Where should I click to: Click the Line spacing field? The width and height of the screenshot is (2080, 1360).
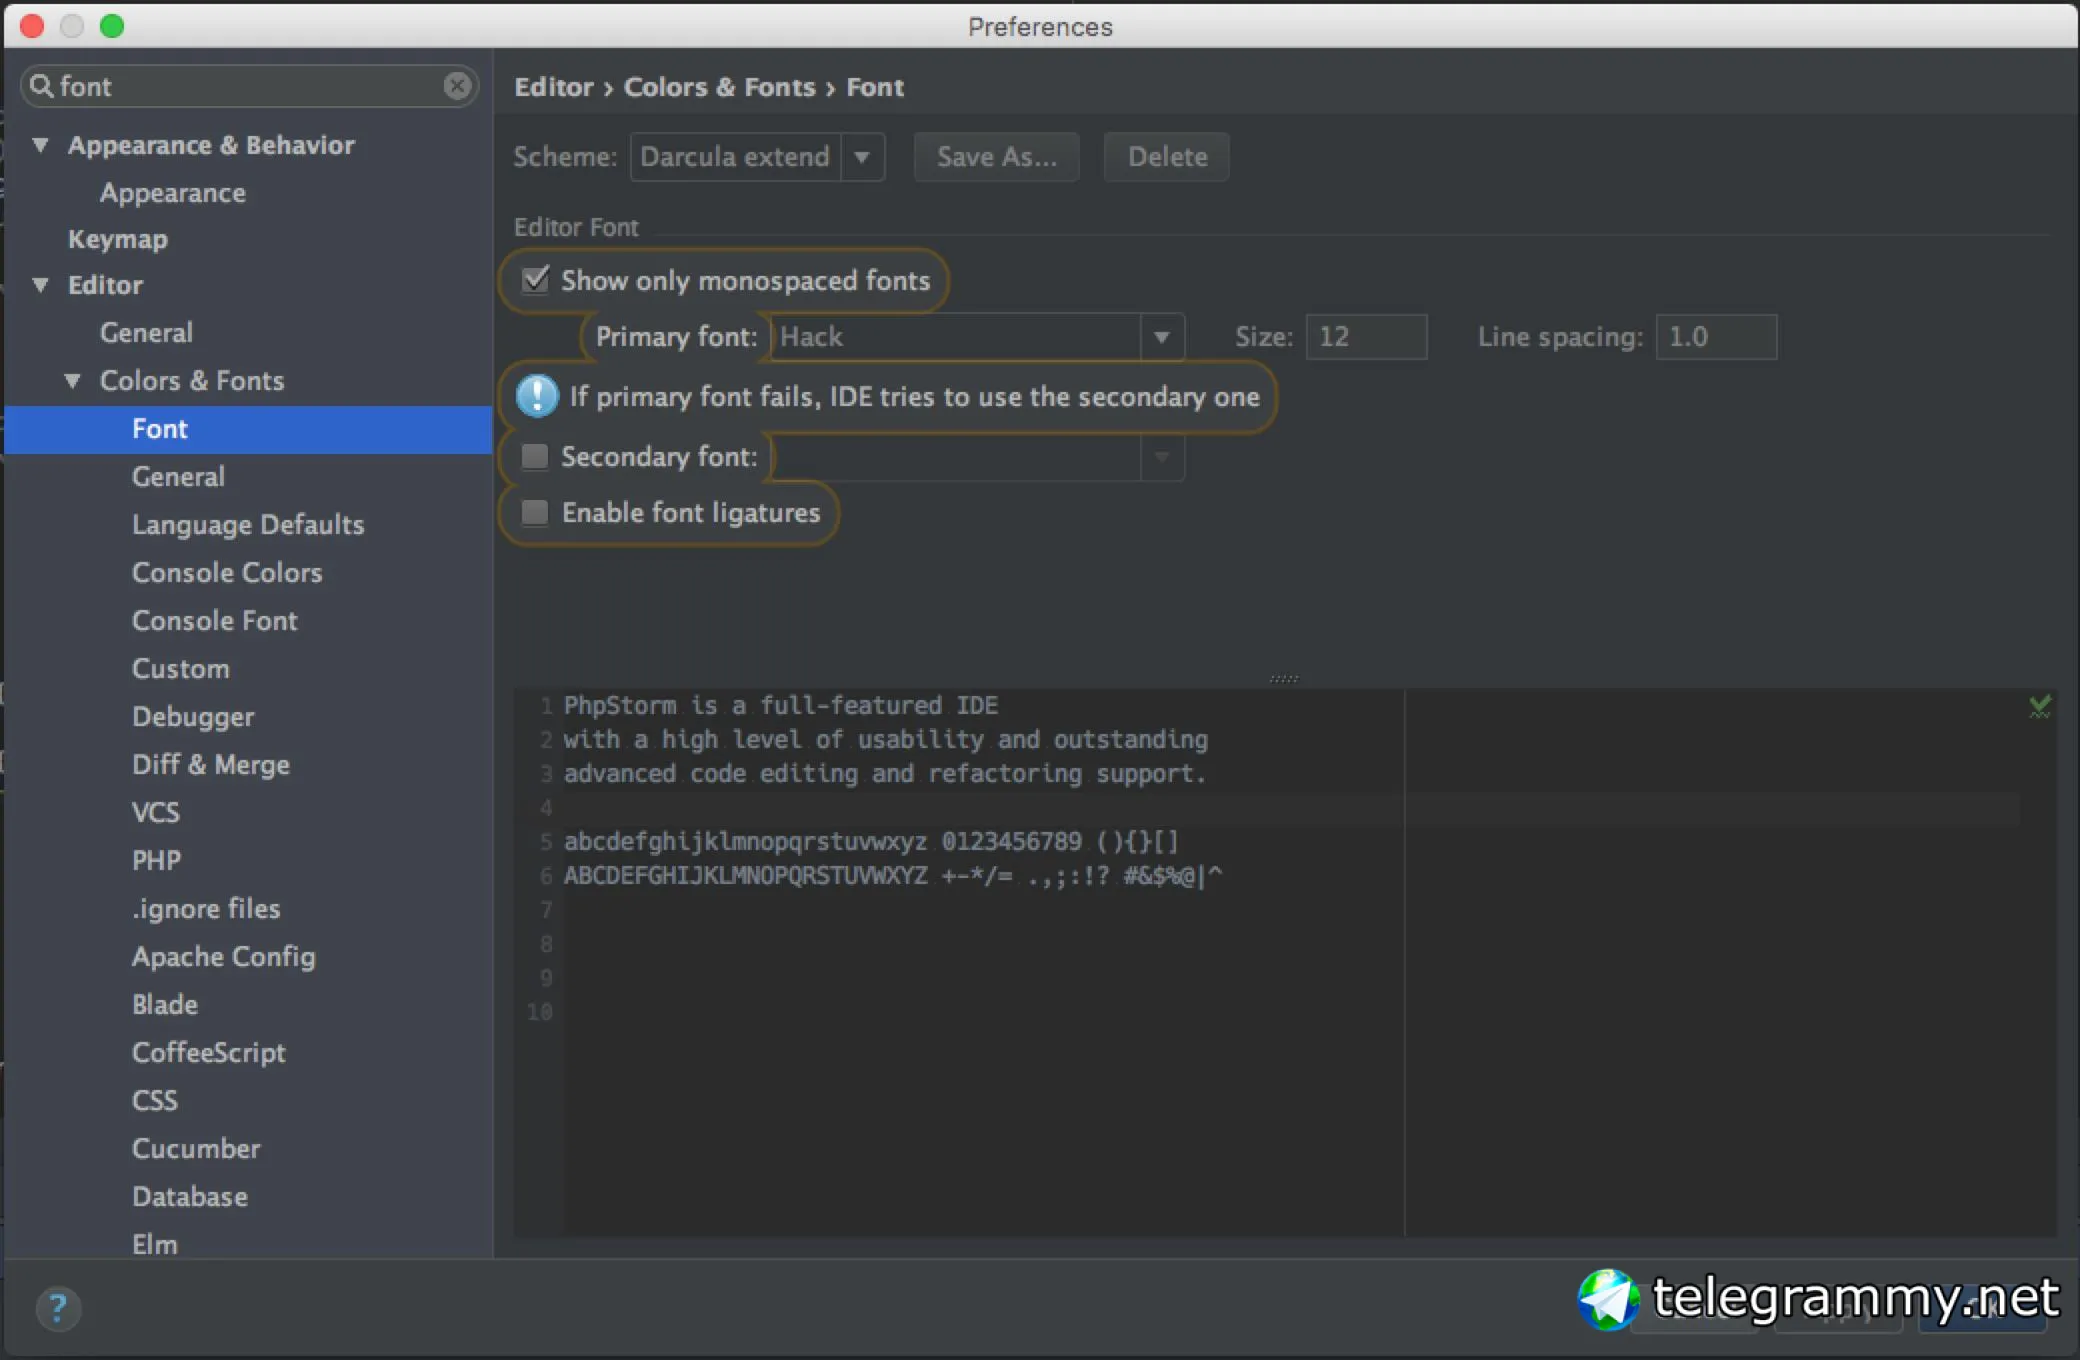click(1716, 337)
